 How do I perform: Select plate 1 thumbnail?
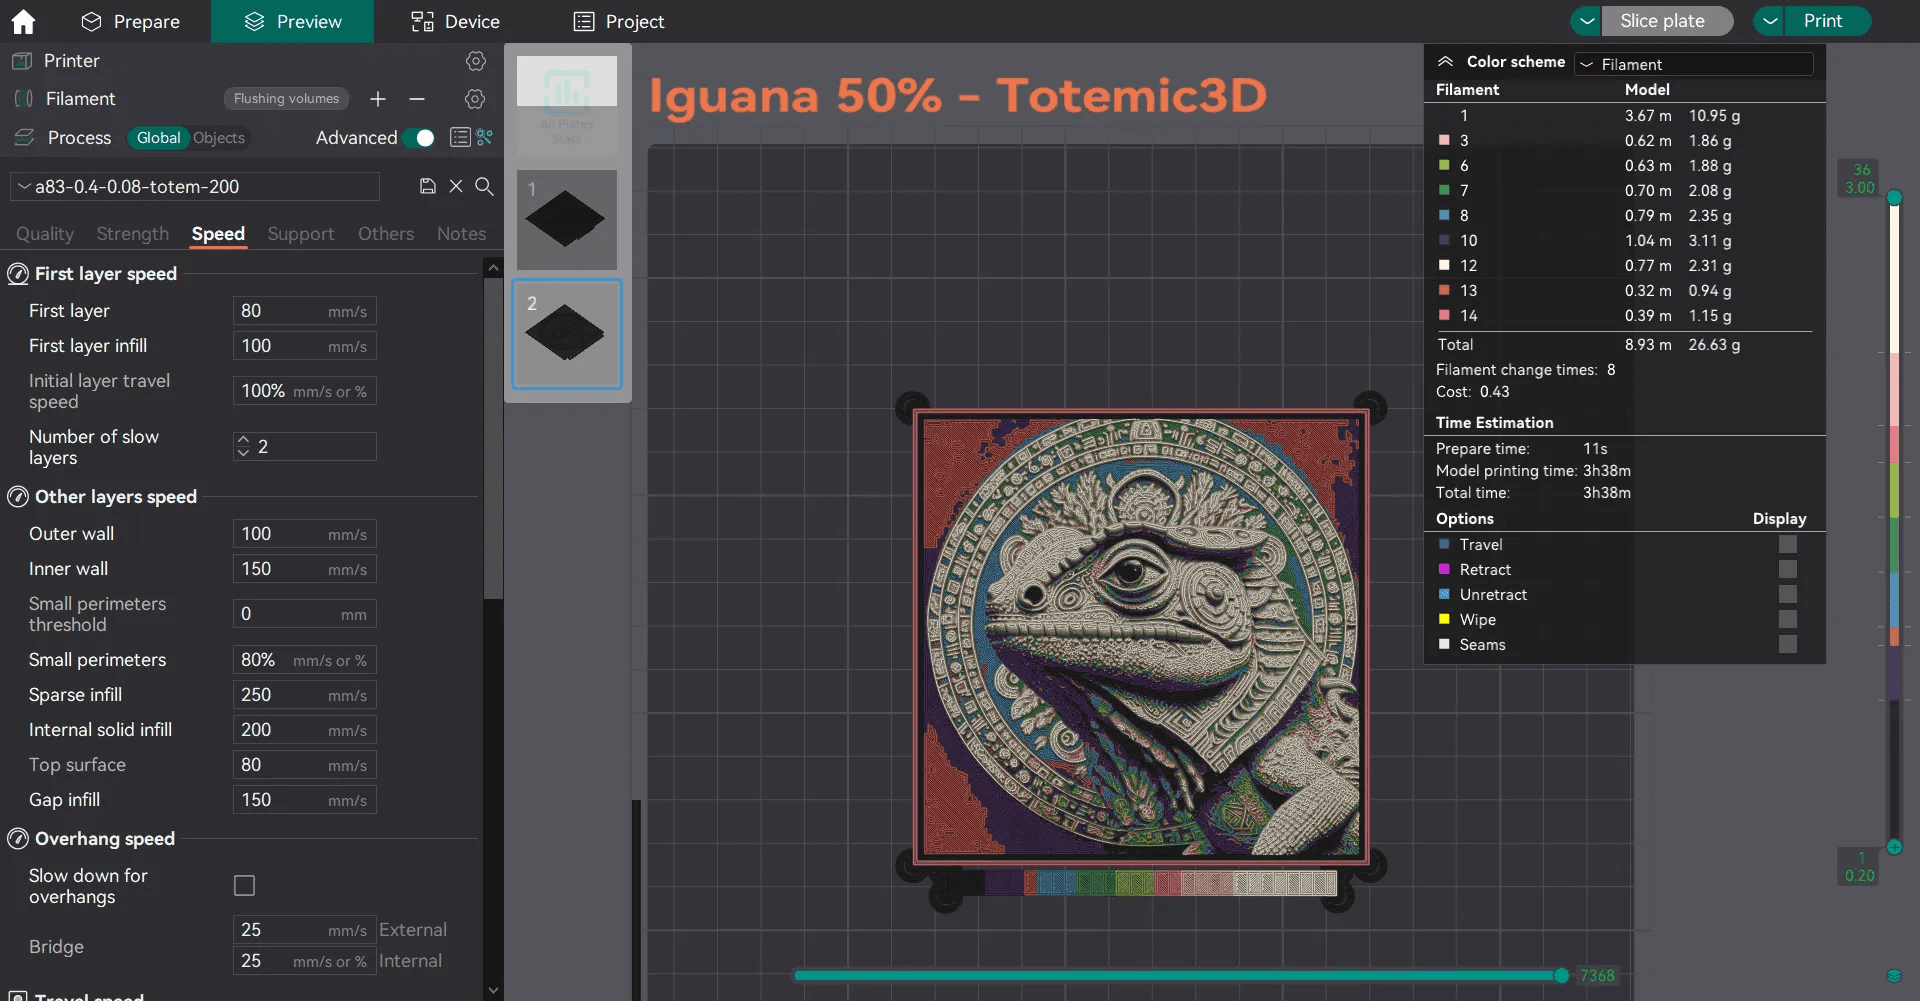567,219
